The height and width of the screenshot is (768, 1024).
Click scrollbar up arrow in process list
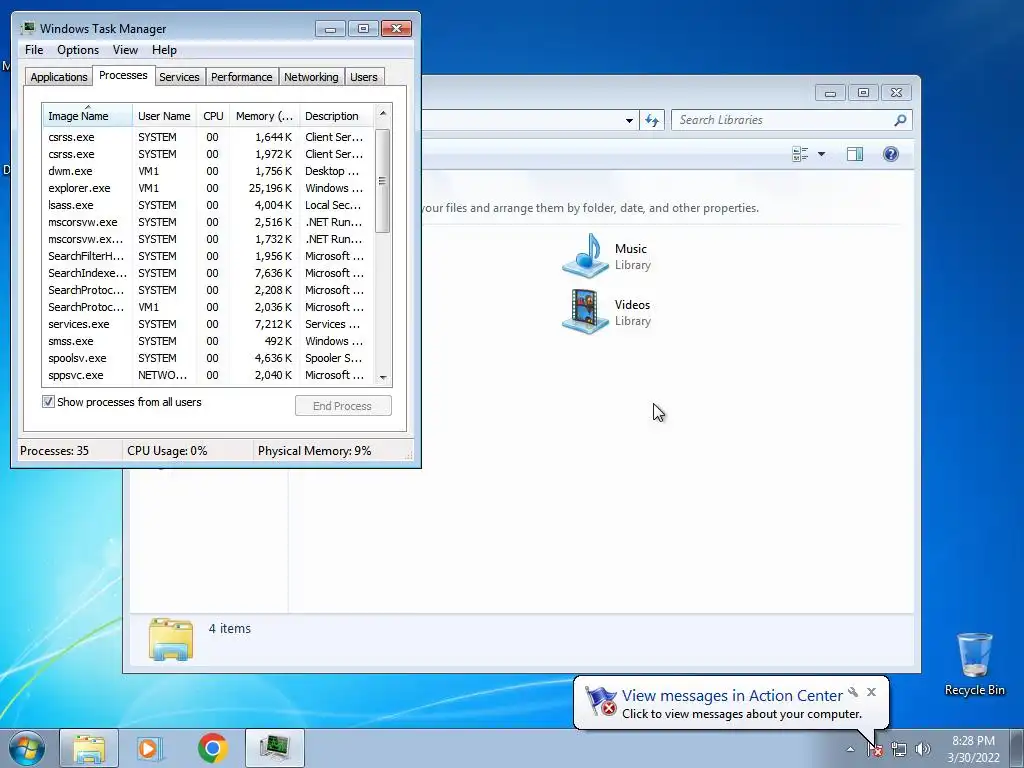coord(383,114)
